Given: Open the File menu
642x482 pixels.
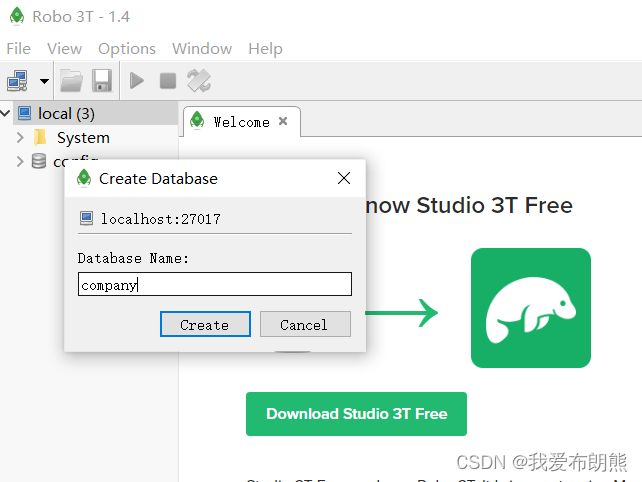Looking at the screenshot, I should (19, 48).
